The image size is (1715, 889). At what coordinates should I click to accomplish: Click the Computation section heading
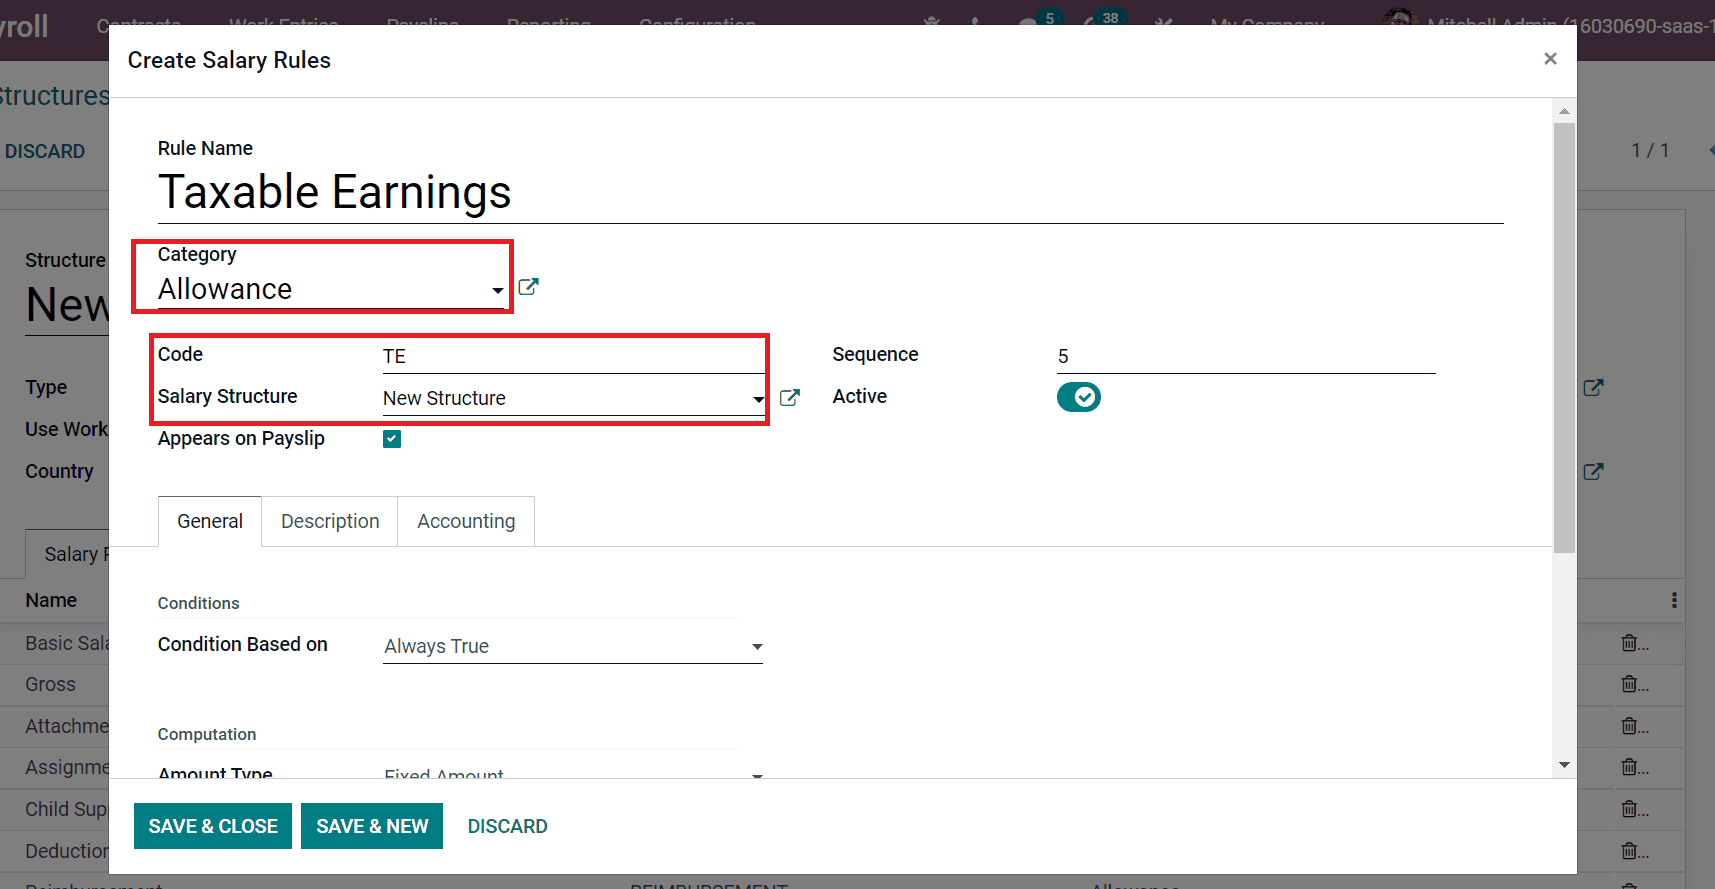coord(207,734)
